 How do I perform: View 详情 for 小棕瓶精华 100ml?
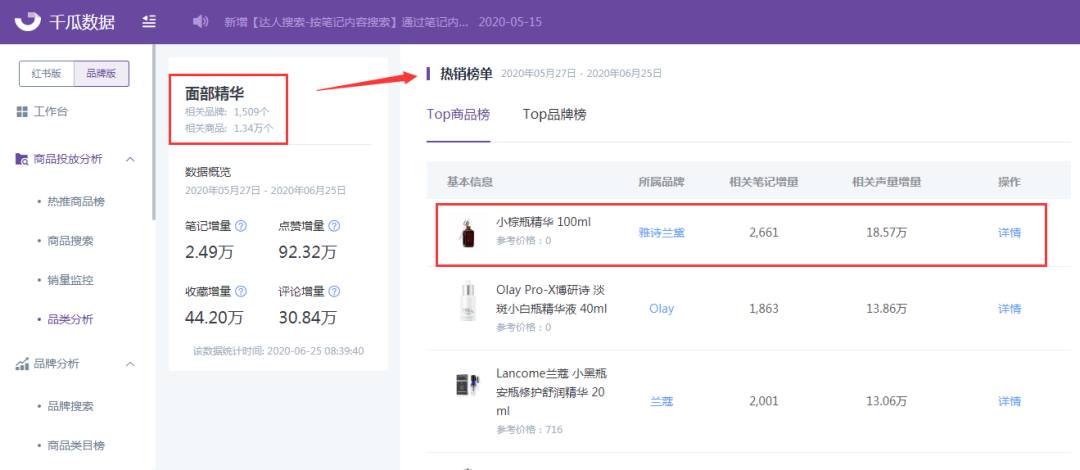point(1009,233)
